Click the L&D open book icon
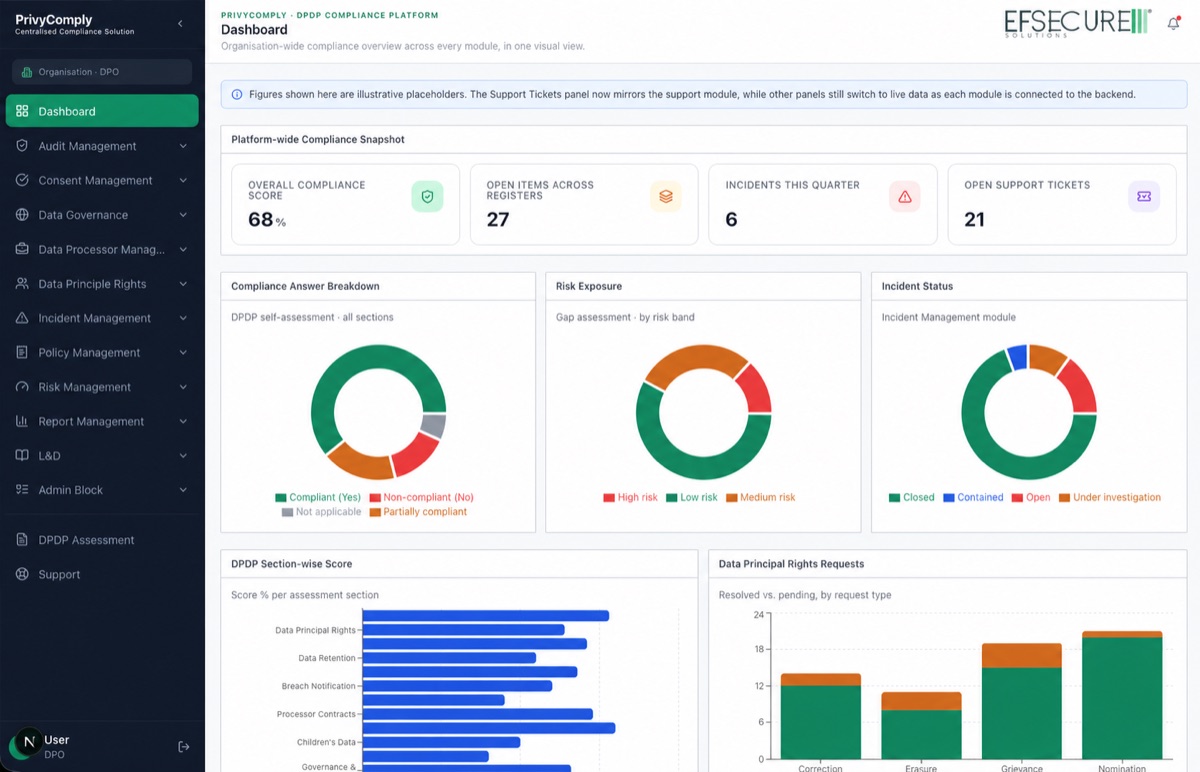Viewport: 1200px width, 772px height. (22, 455)
